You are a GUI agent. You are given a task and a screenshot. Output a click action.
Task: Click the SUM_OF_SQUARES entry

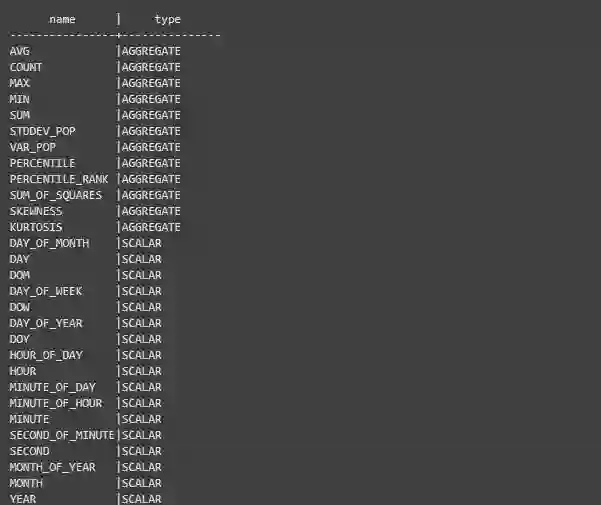(56, 195)
